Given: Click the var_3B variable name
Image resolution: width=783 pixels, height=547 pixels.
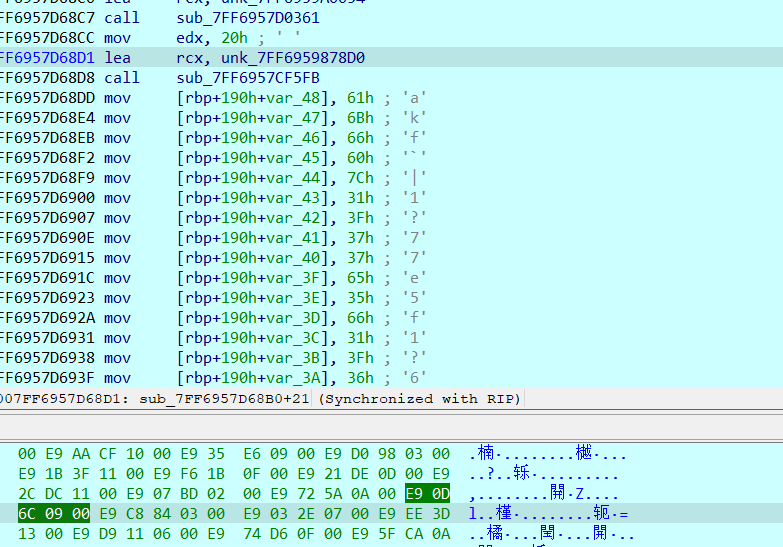Looking at the screenshot, I should pyautogui.click(x=293, y=358).
